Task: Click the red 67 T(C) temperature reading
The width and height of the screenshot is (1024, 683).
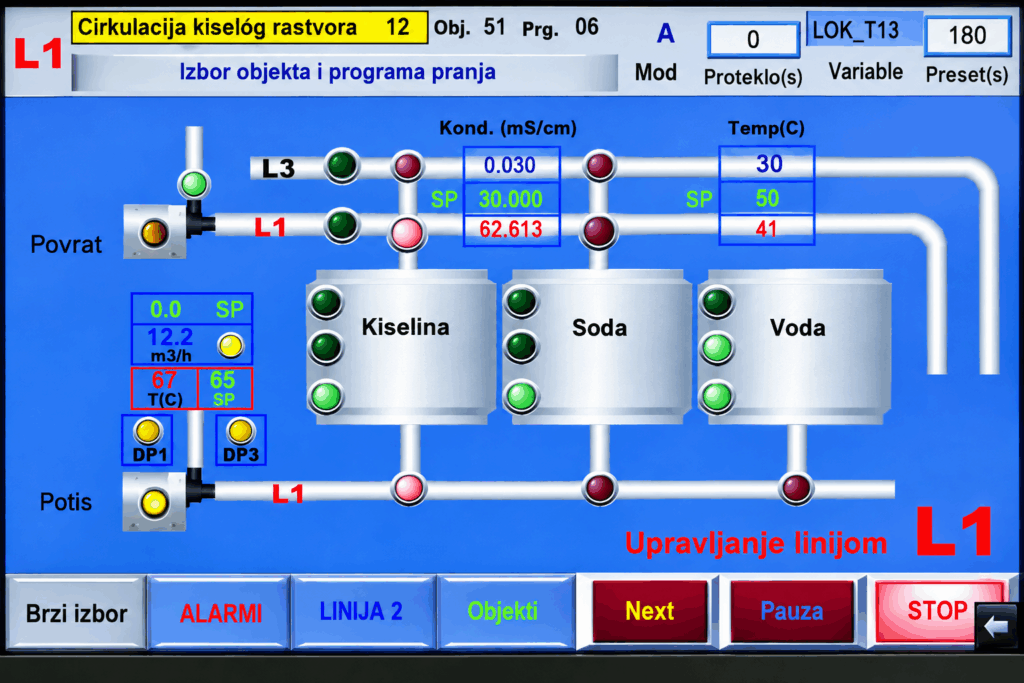Action: (165, 388)
